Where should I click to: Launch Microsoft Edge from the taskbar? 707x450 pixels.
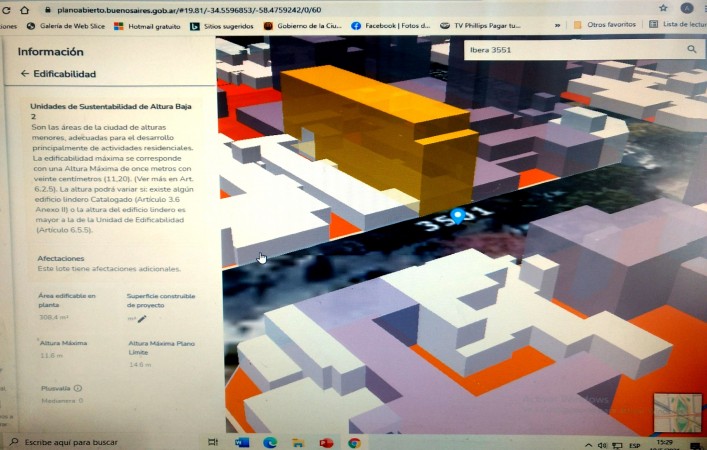coord(270,442)
